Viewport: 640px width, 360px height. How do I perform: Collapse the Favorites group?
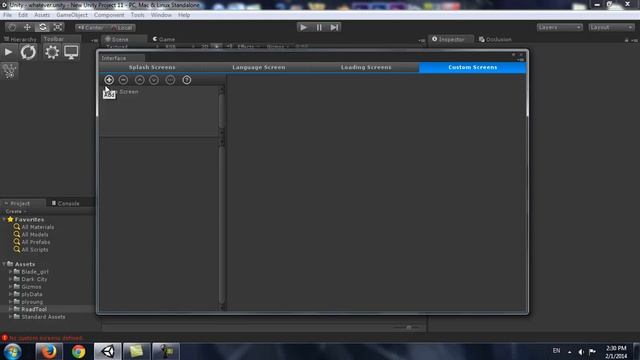pos(4,220)
